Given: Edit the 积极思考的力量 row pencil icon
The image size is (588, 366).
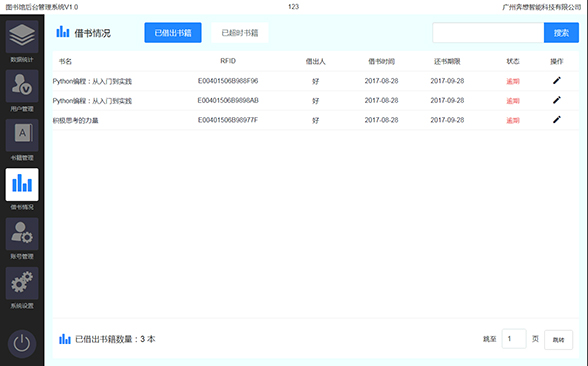Looking at the screenshot, I should pos(557,119).
